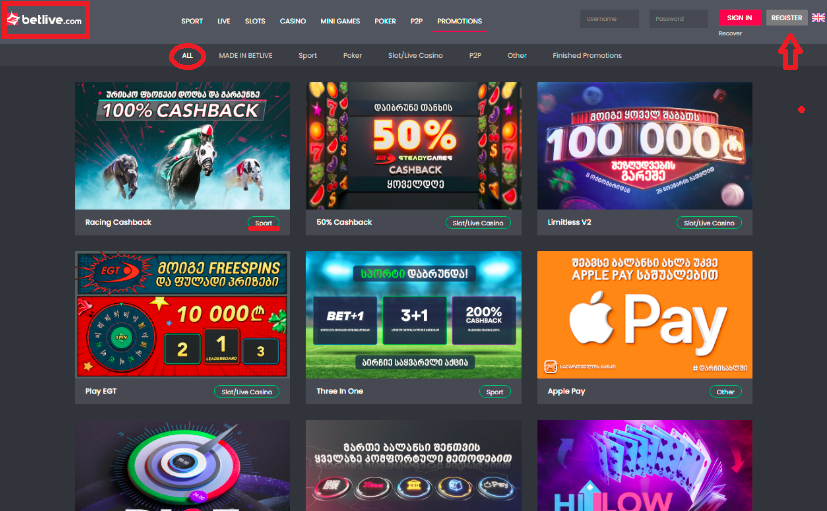Click the Other tag on Apple Pay
The image size is (827, 511).
(725, 392)
